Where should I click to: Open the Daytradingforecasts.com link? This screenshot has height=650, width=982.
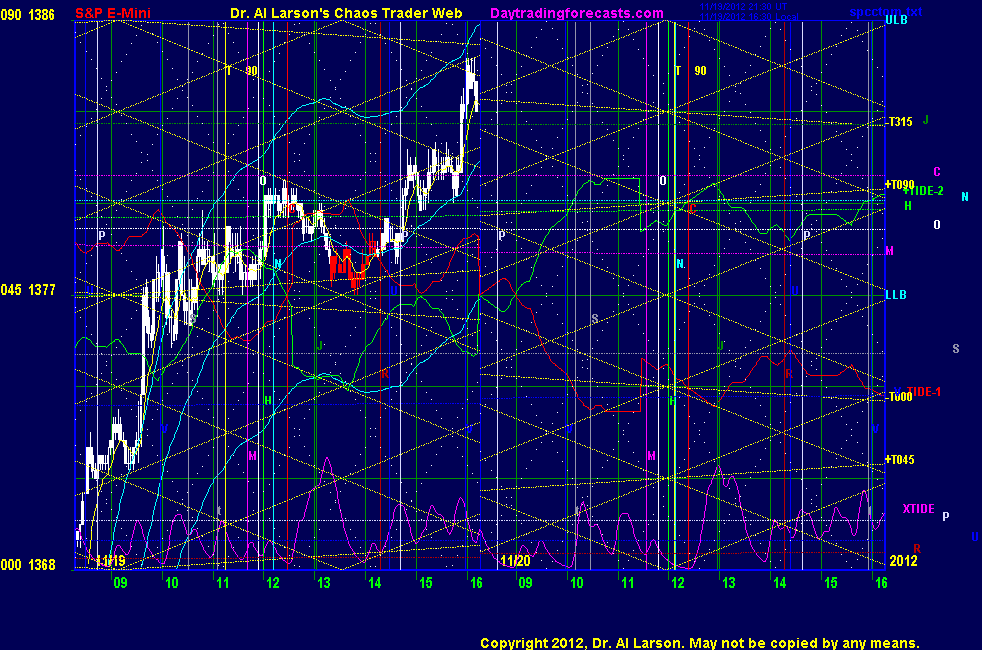click(x=577, y=13)
